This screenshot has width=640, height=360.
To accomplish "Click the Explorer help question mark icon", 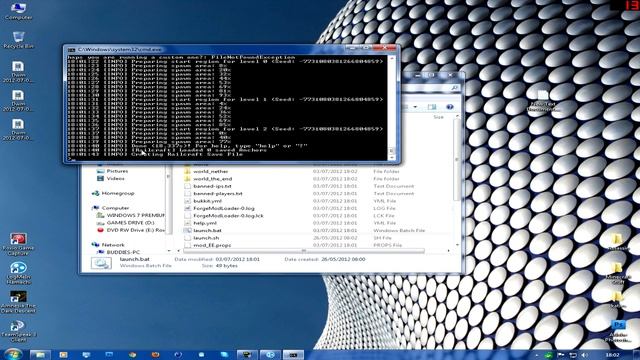I will tap(449, 107).
